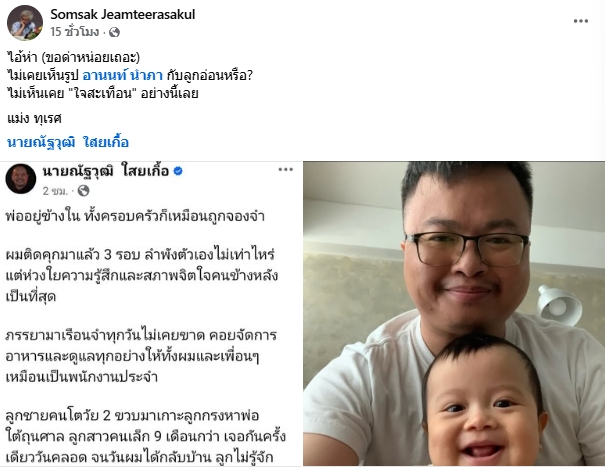Viewport: 605px width, 467px height.
Task: Click the paragraph starting ภรรยามาเรือนจำทุกวัน
Action: (141, 356)
